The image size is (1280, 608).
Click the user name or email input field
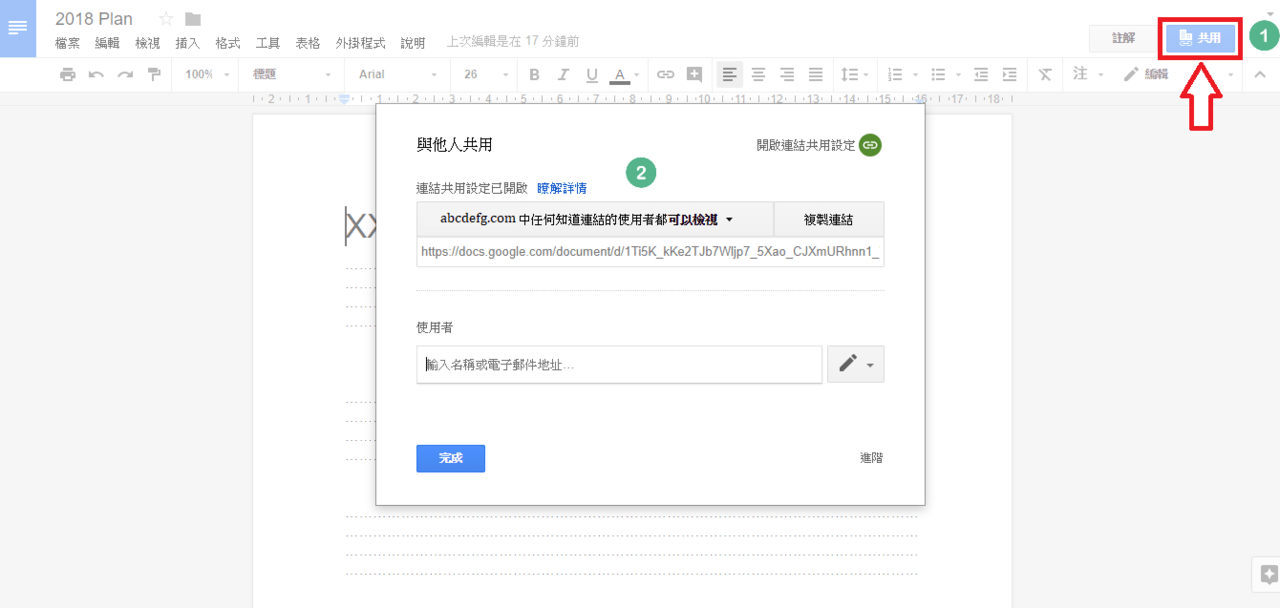(620, 365)
